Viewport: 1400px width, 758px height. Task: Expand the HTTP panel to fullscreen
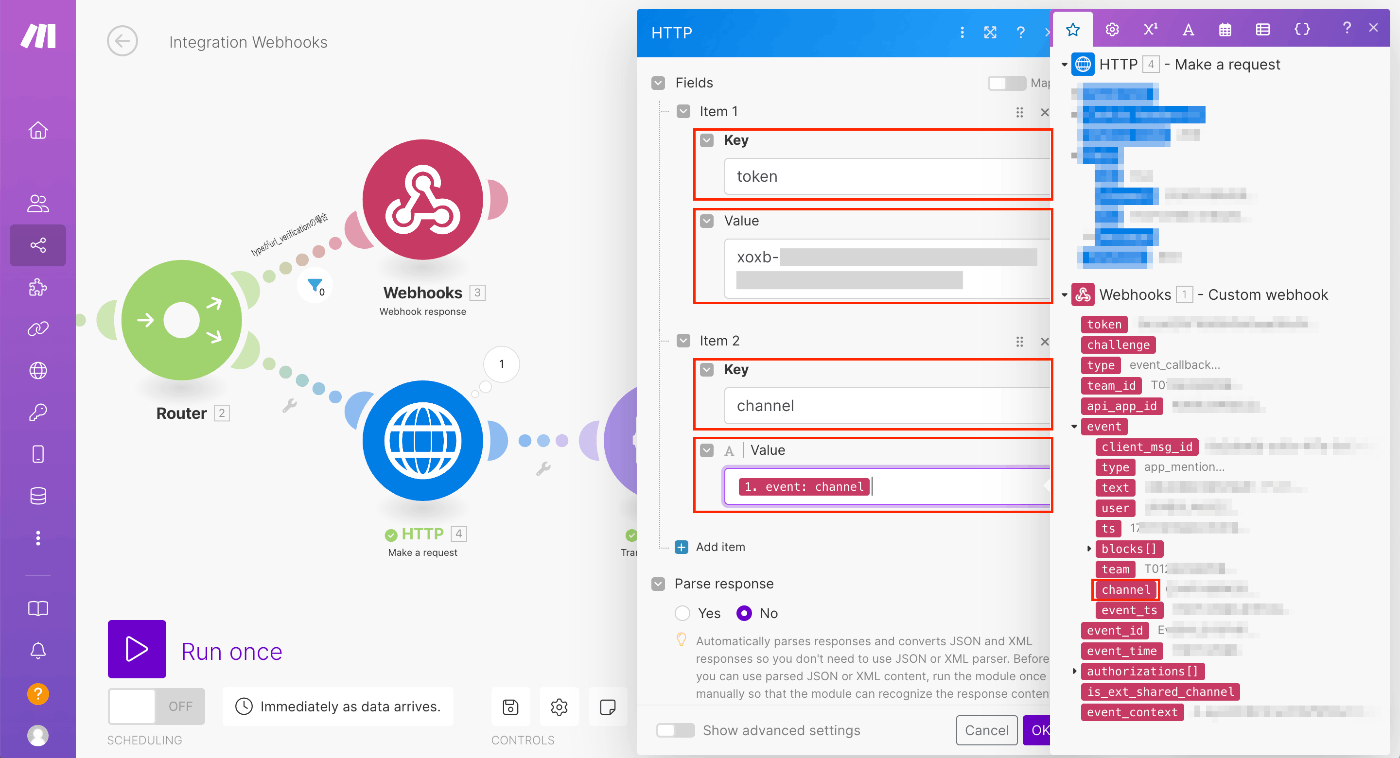point(990,33)
